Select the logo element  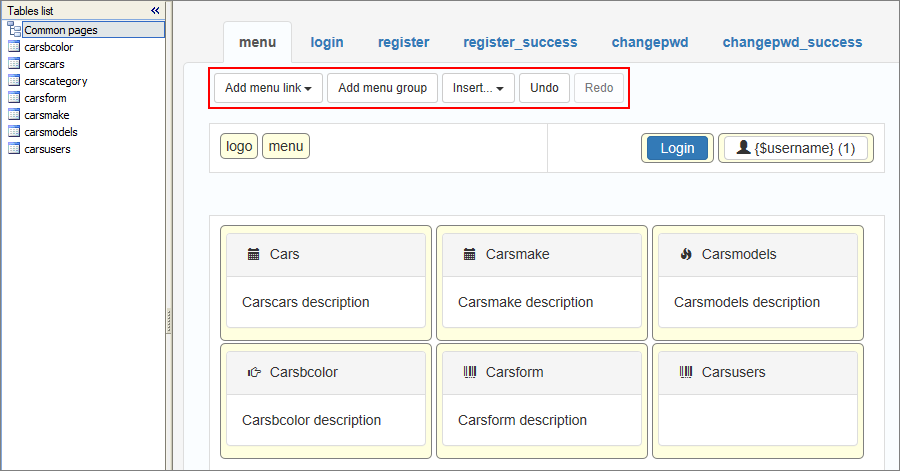coord(239,146)
